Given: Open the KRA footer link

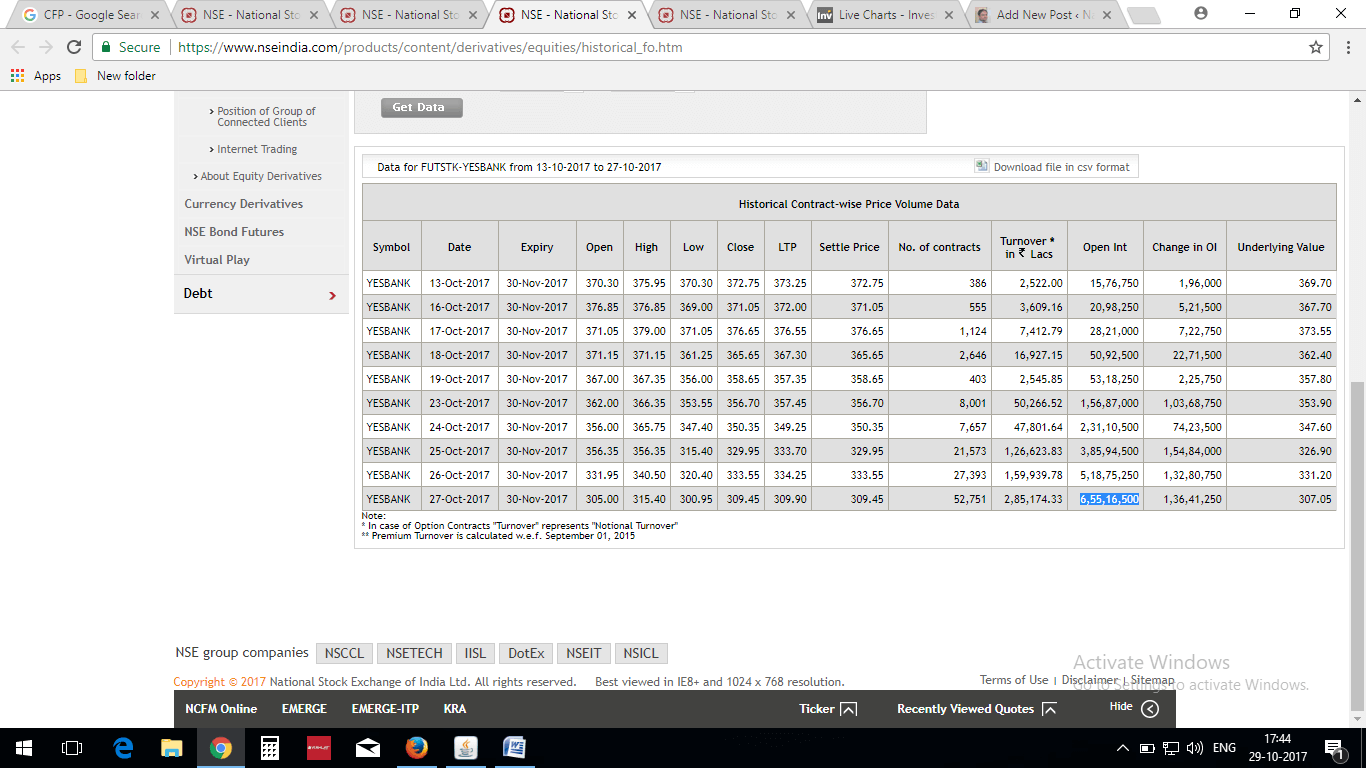Looking at the screenshot, I should 455,709.
